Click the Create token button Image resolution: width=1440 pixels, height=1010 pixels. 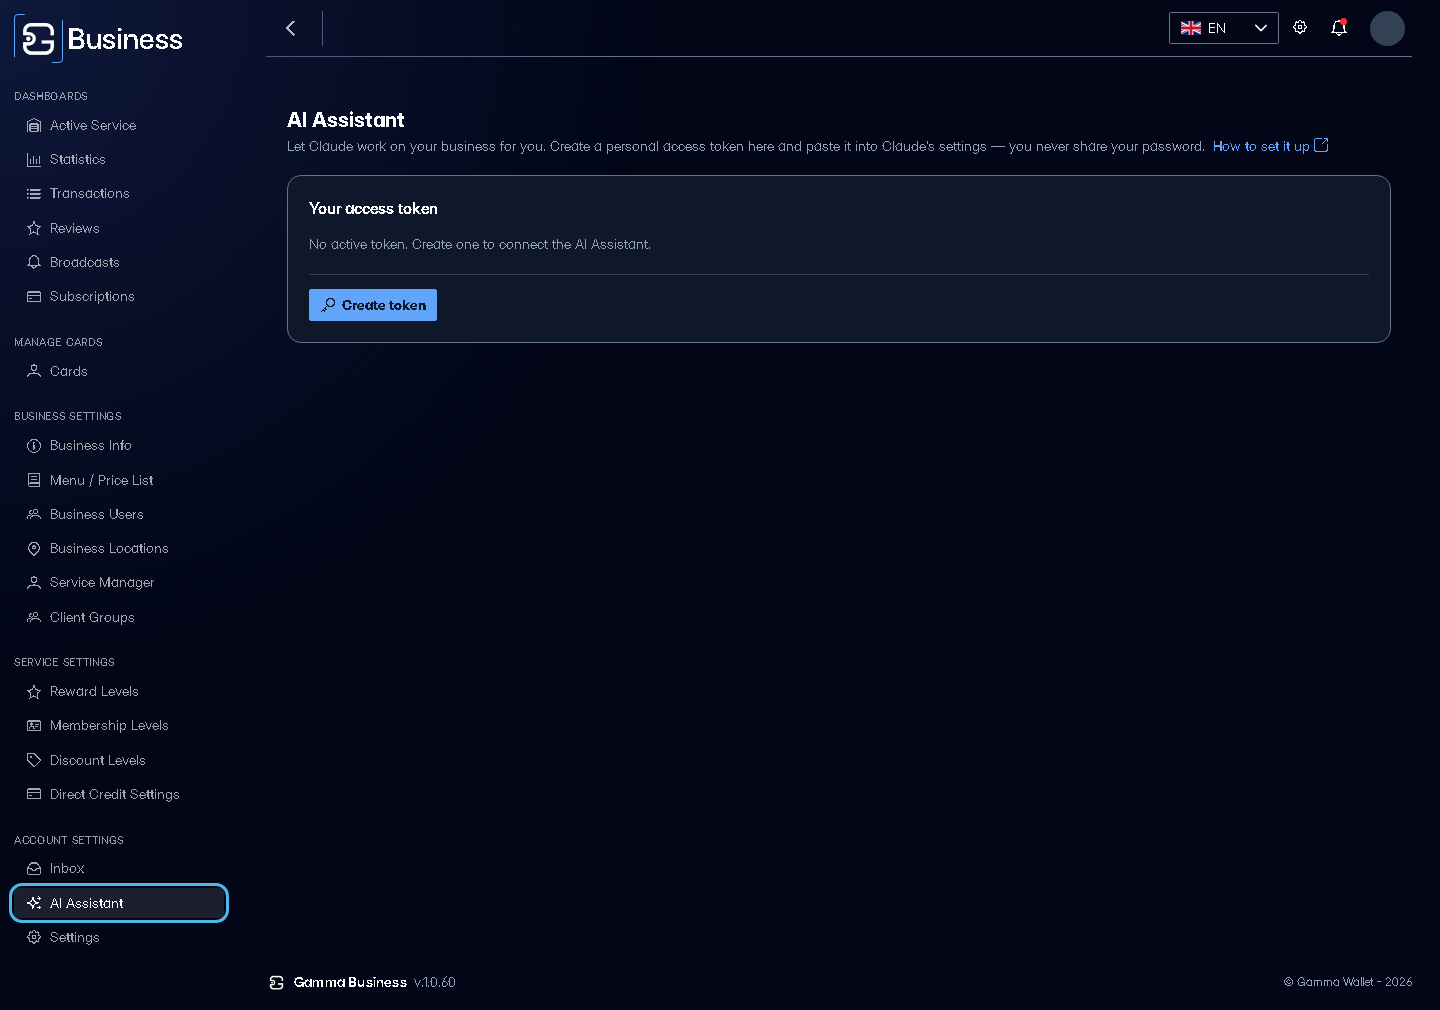(x=373, y=305)
